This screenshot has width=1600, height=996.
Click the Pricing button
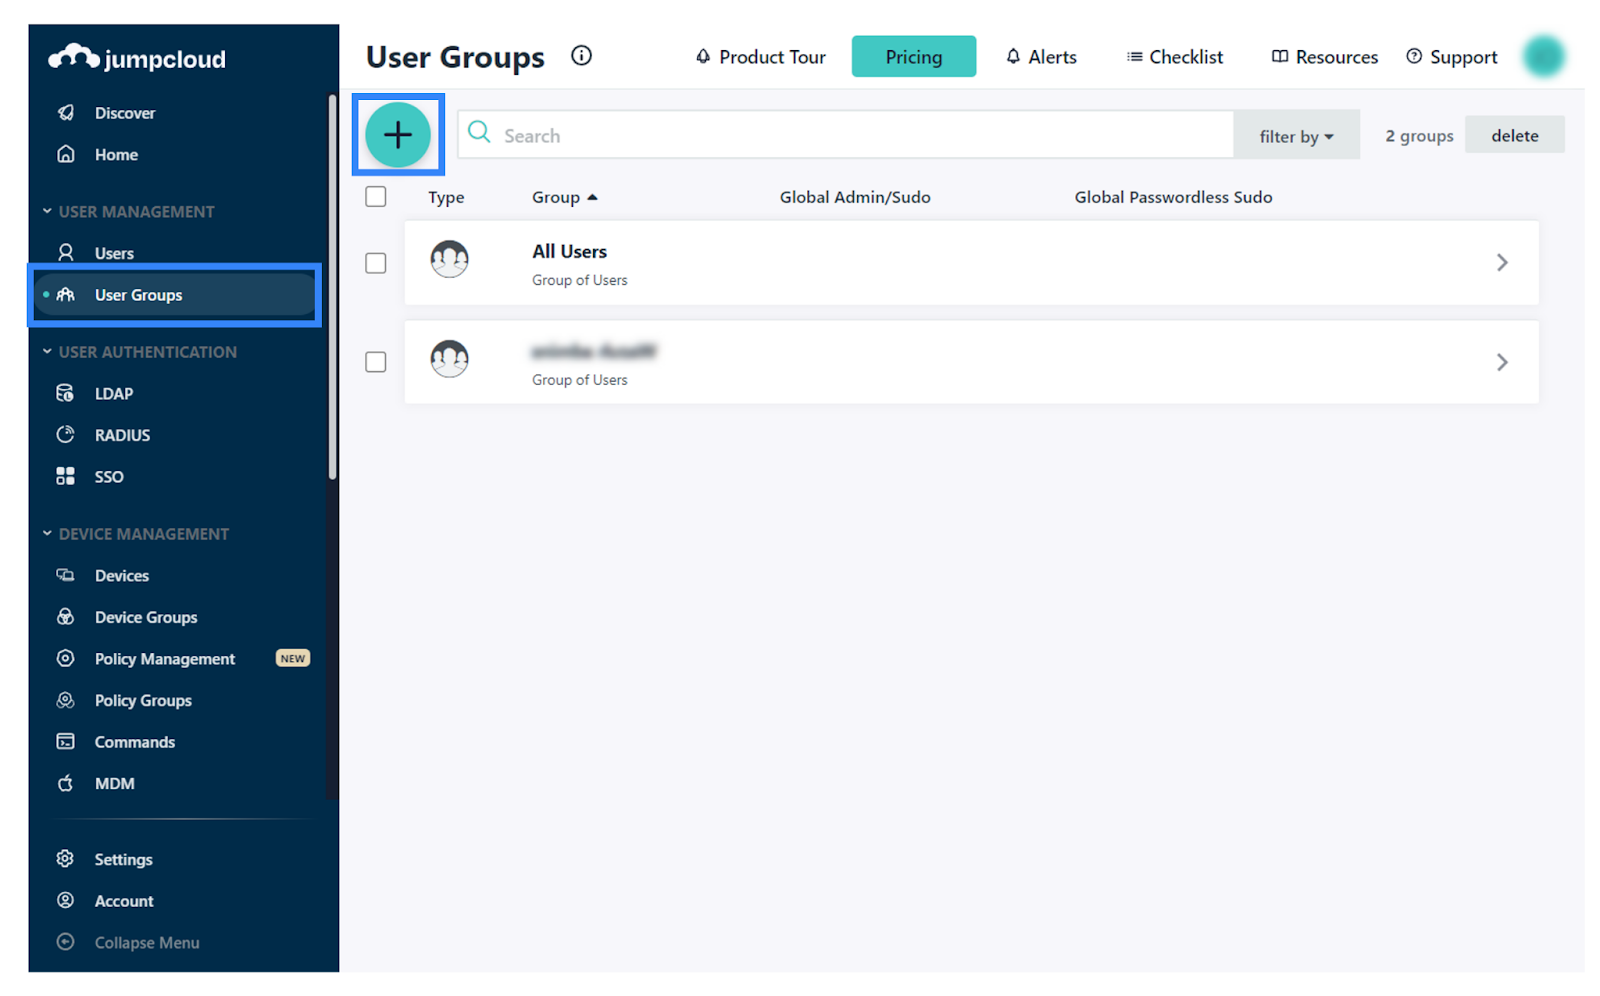tap(913, 56)
